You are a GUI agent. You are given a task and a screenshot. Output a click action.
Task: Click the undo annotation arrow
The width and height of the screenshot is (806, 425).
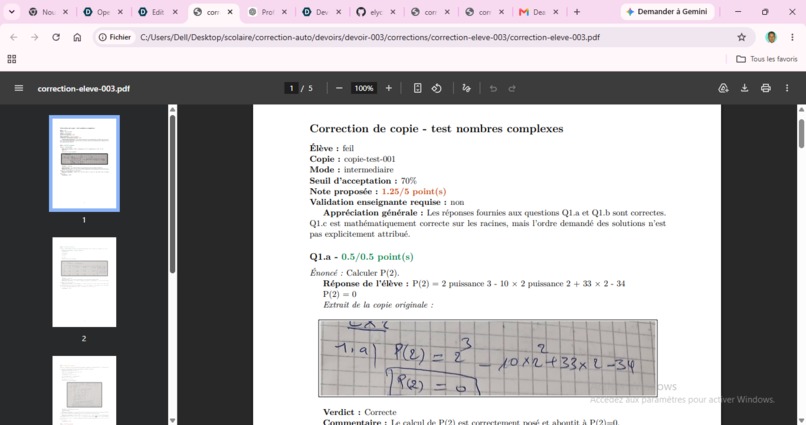[x=493, y=88]
